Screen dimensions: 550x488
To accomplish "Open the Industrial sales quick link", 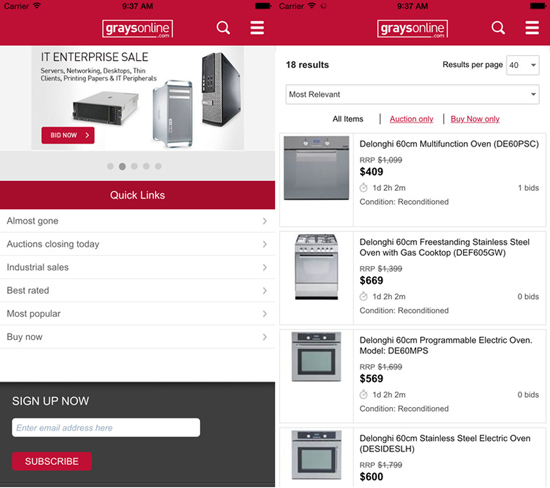I will 138,267.
